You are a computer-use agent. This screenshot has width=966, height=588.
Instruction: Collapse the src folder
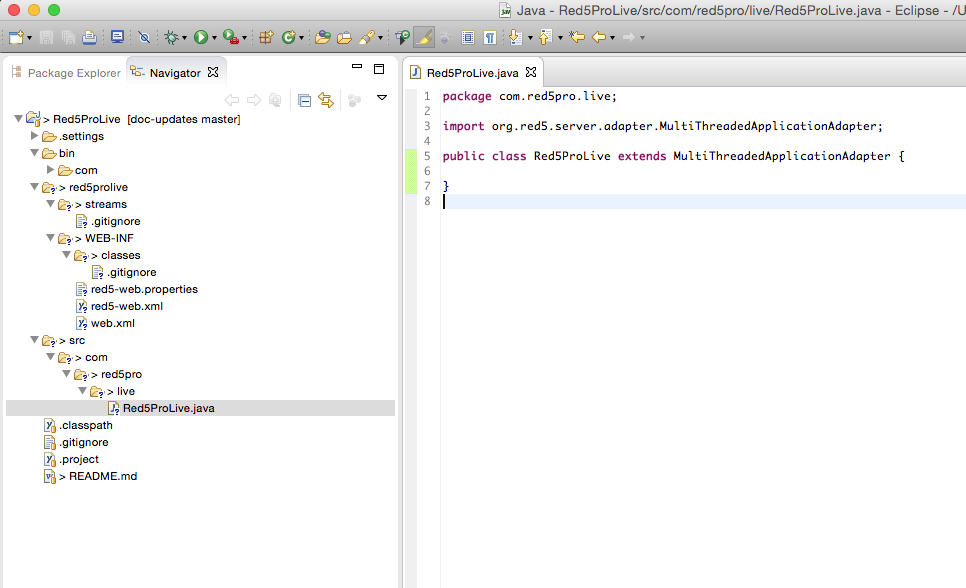(34, 340)
